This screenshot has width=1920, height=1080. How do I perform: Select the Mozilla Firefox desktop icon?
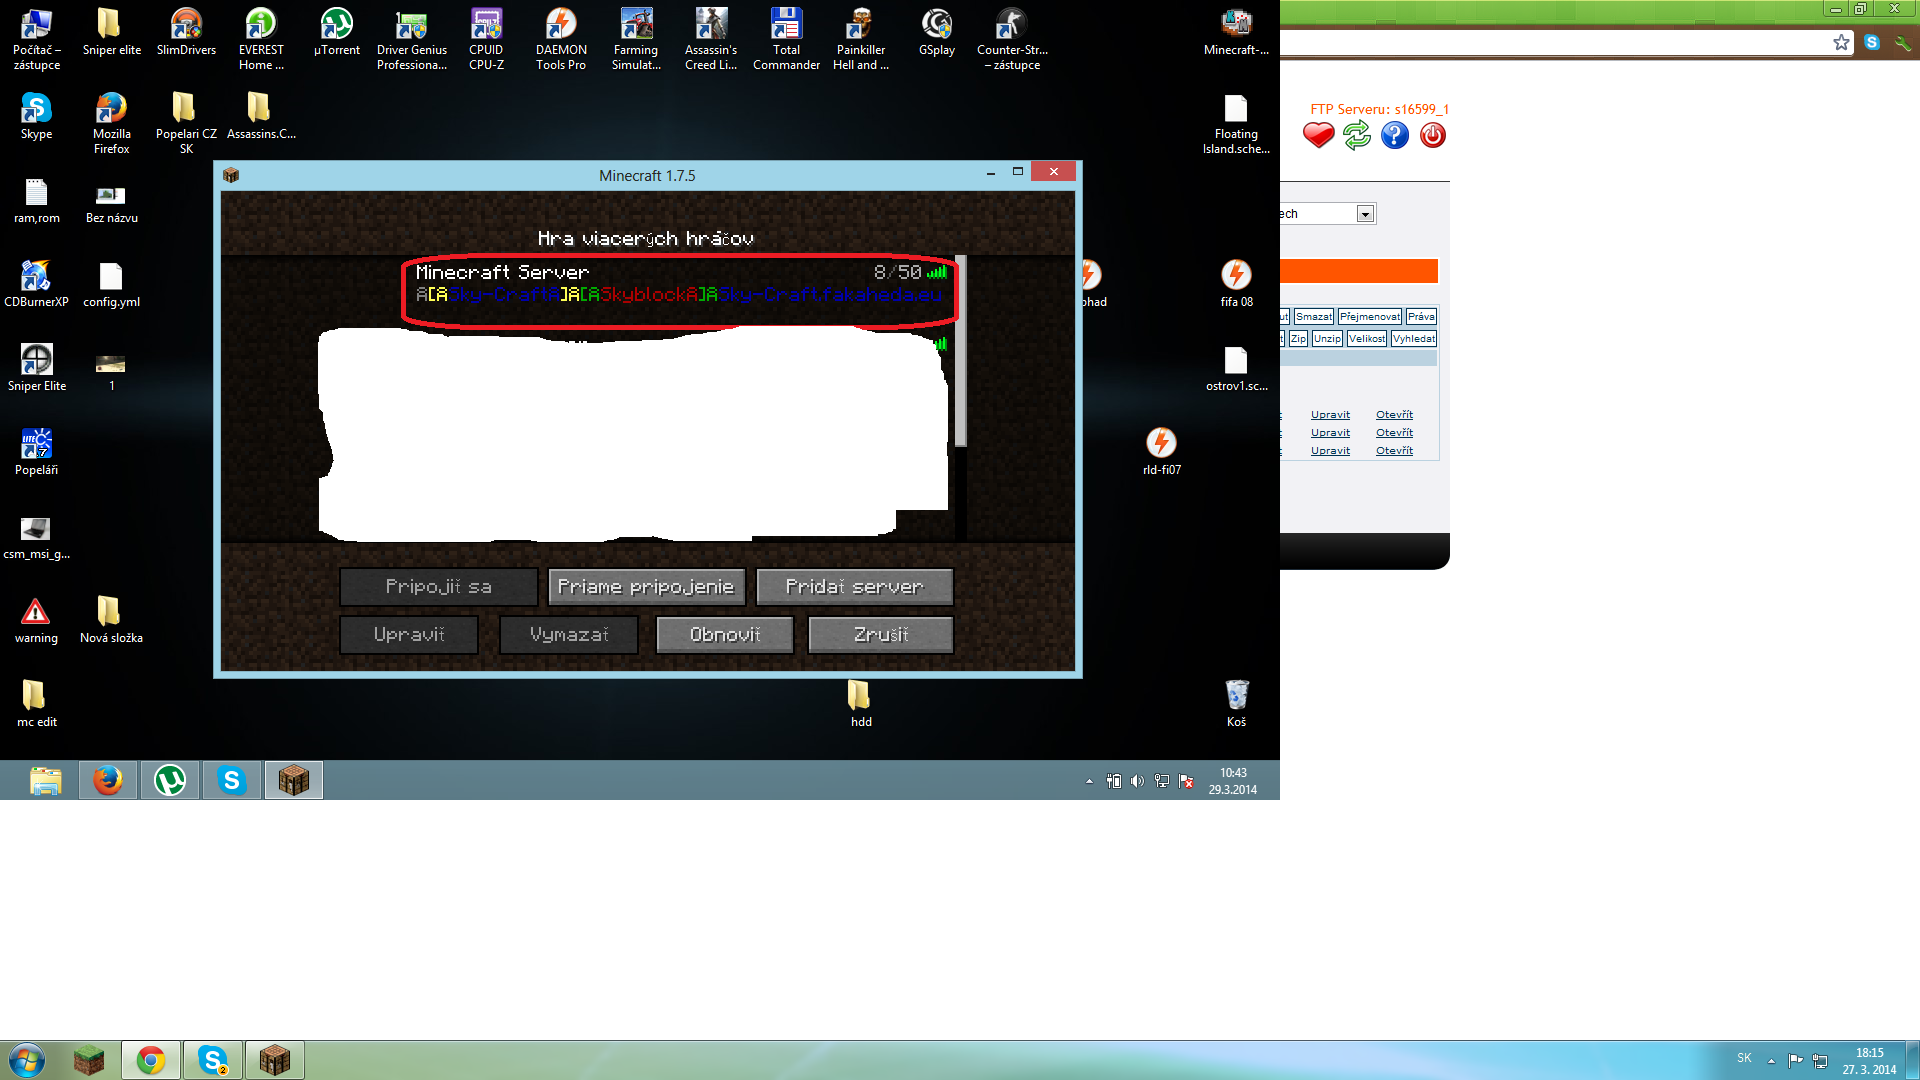[x=111, y=124]
